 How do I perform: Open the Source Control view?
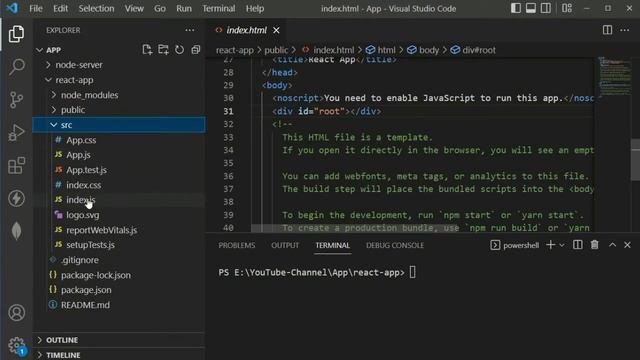point(16,100)
